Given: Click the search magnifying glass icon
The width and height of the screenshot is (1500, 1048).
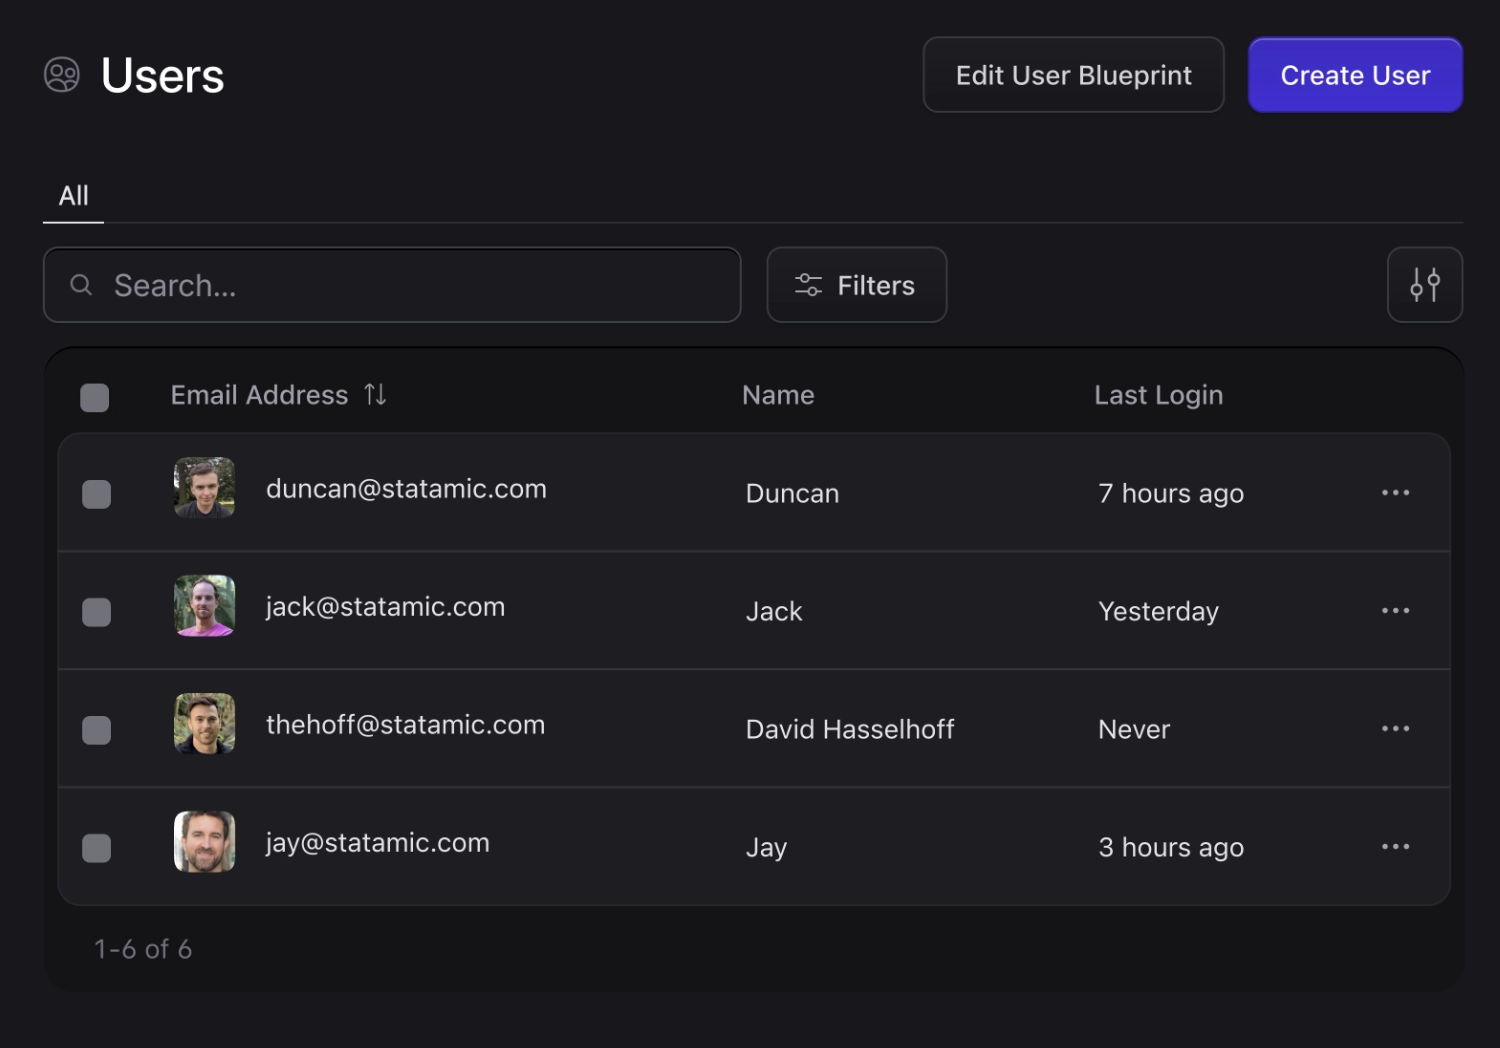Looking at the screenshot, I should [x=81, y=285].
